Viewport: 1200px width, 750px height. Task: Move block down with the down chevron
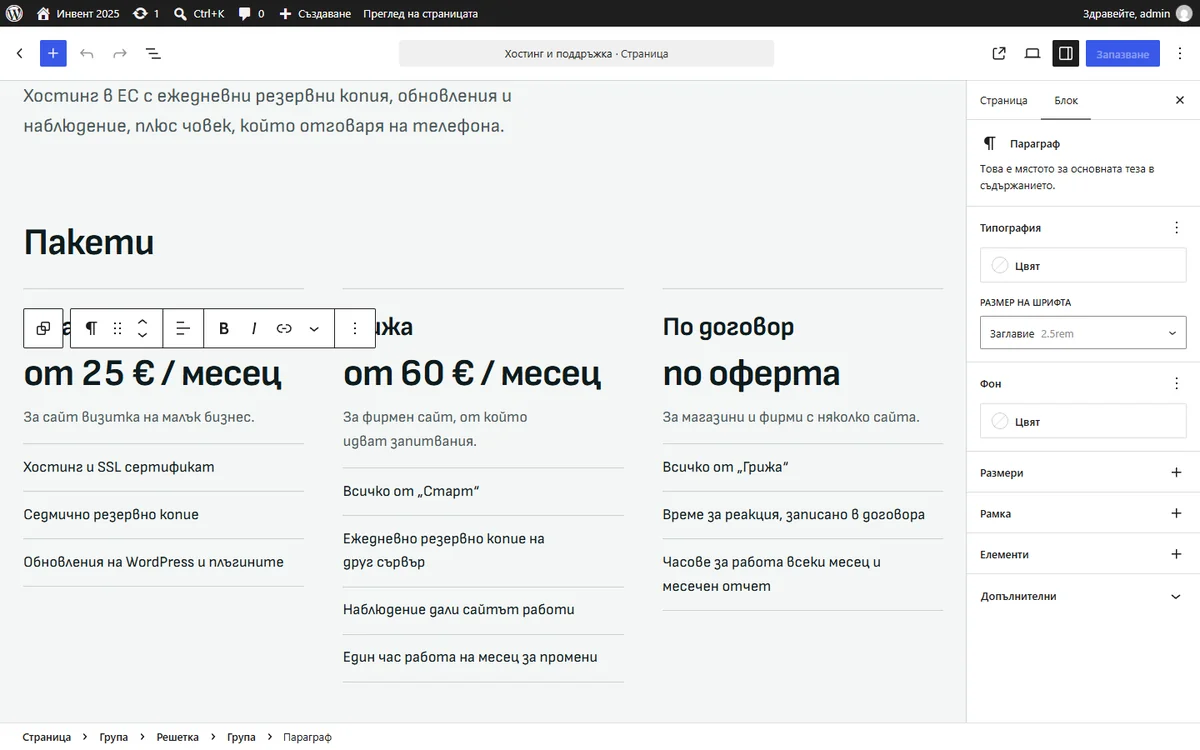click(142, 336)
